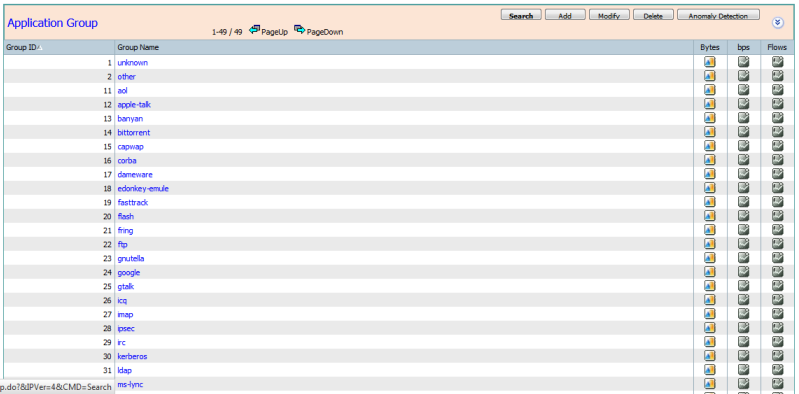This screenshot has width=799, height=394.
Task: Open Flows report for ipsec row
Action: pos(777,328)
